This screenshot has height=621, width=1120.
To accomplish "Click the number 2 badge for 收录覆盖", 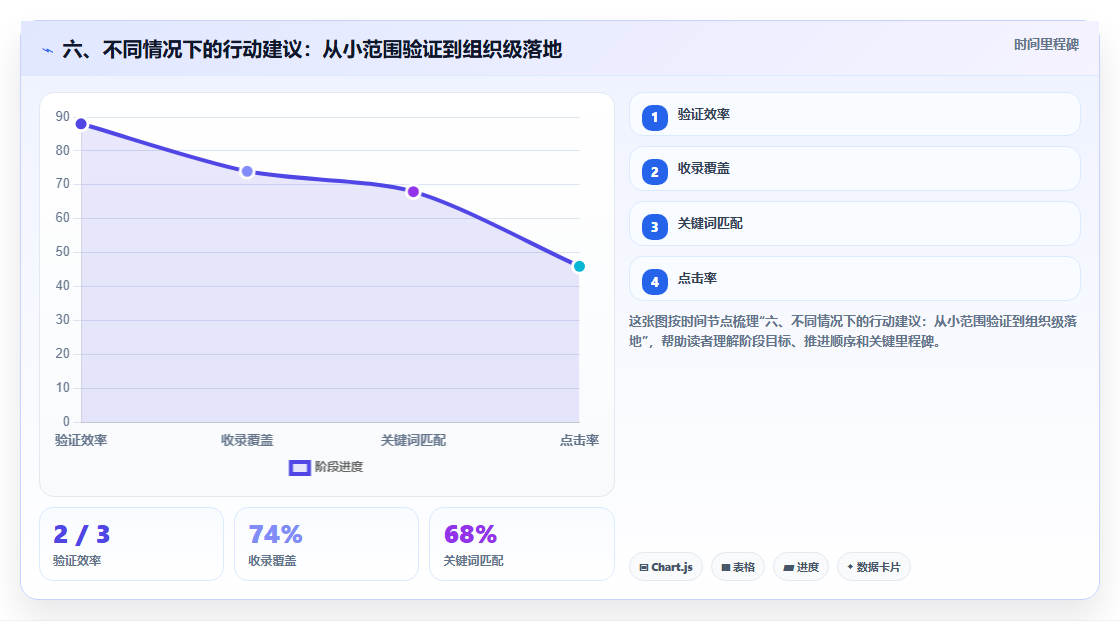I will tap(654, 172).
